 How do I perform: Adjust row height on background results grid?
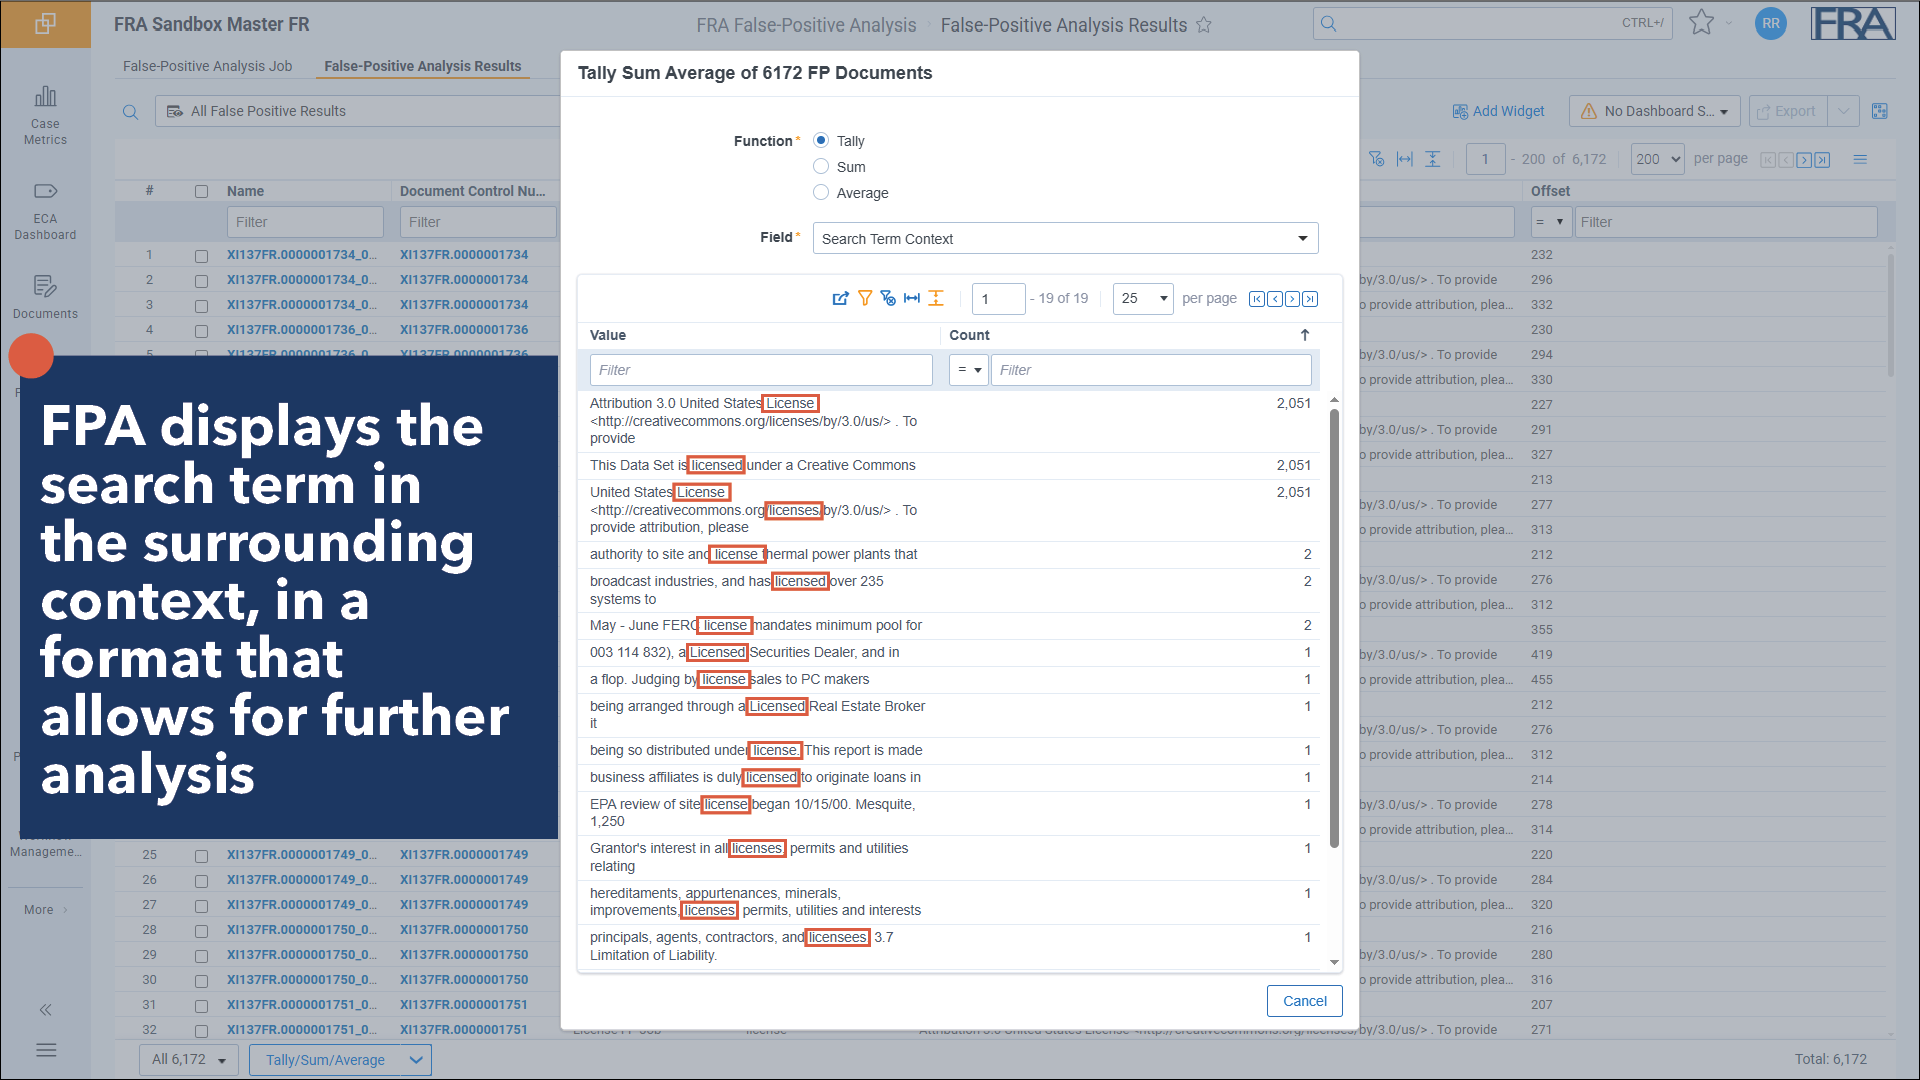(x=1433, y=159)
